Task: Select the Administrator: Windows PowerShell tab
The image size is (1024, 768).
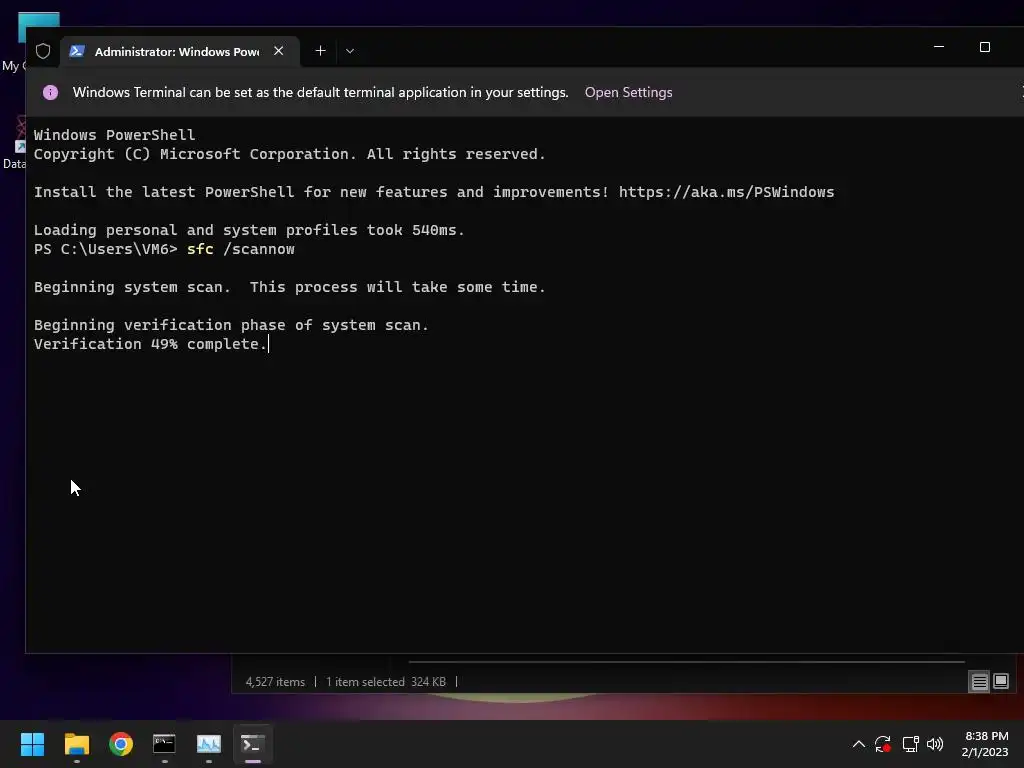Action: [x=180, y=51]
